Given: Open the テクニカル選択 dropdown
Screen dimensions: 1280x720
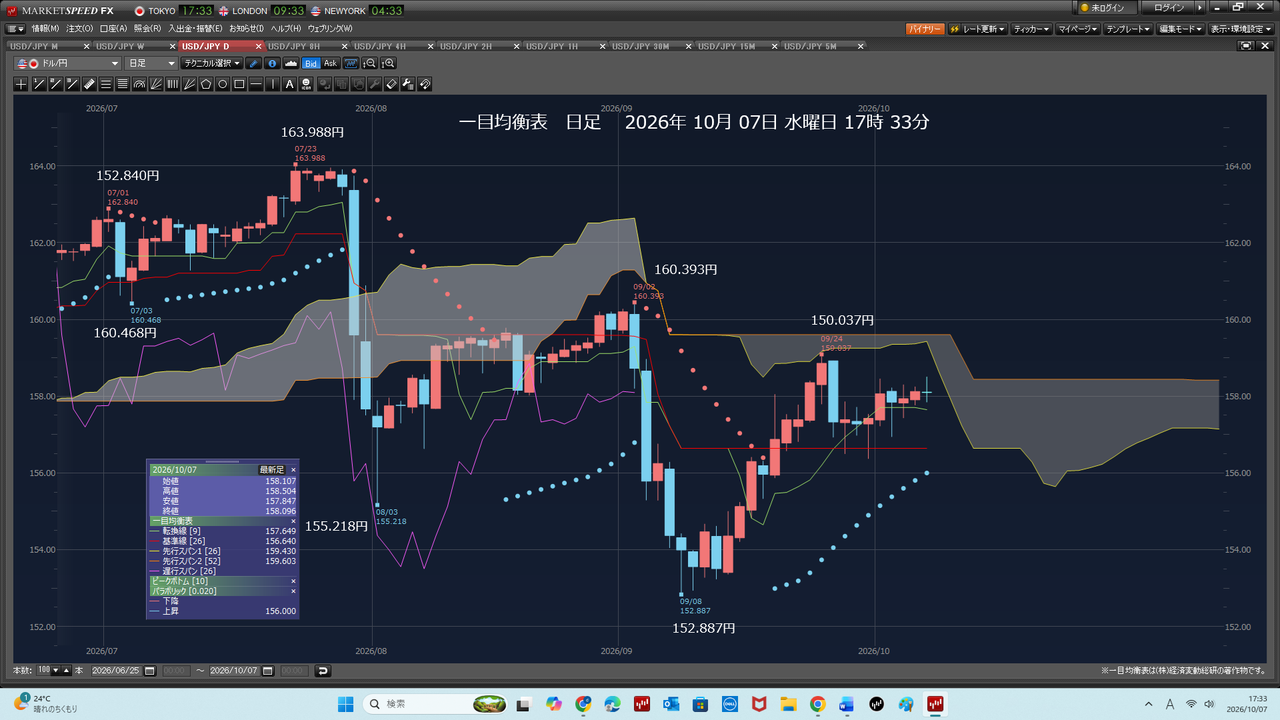Looking at the screenshot, I should (x=212, y=63).
